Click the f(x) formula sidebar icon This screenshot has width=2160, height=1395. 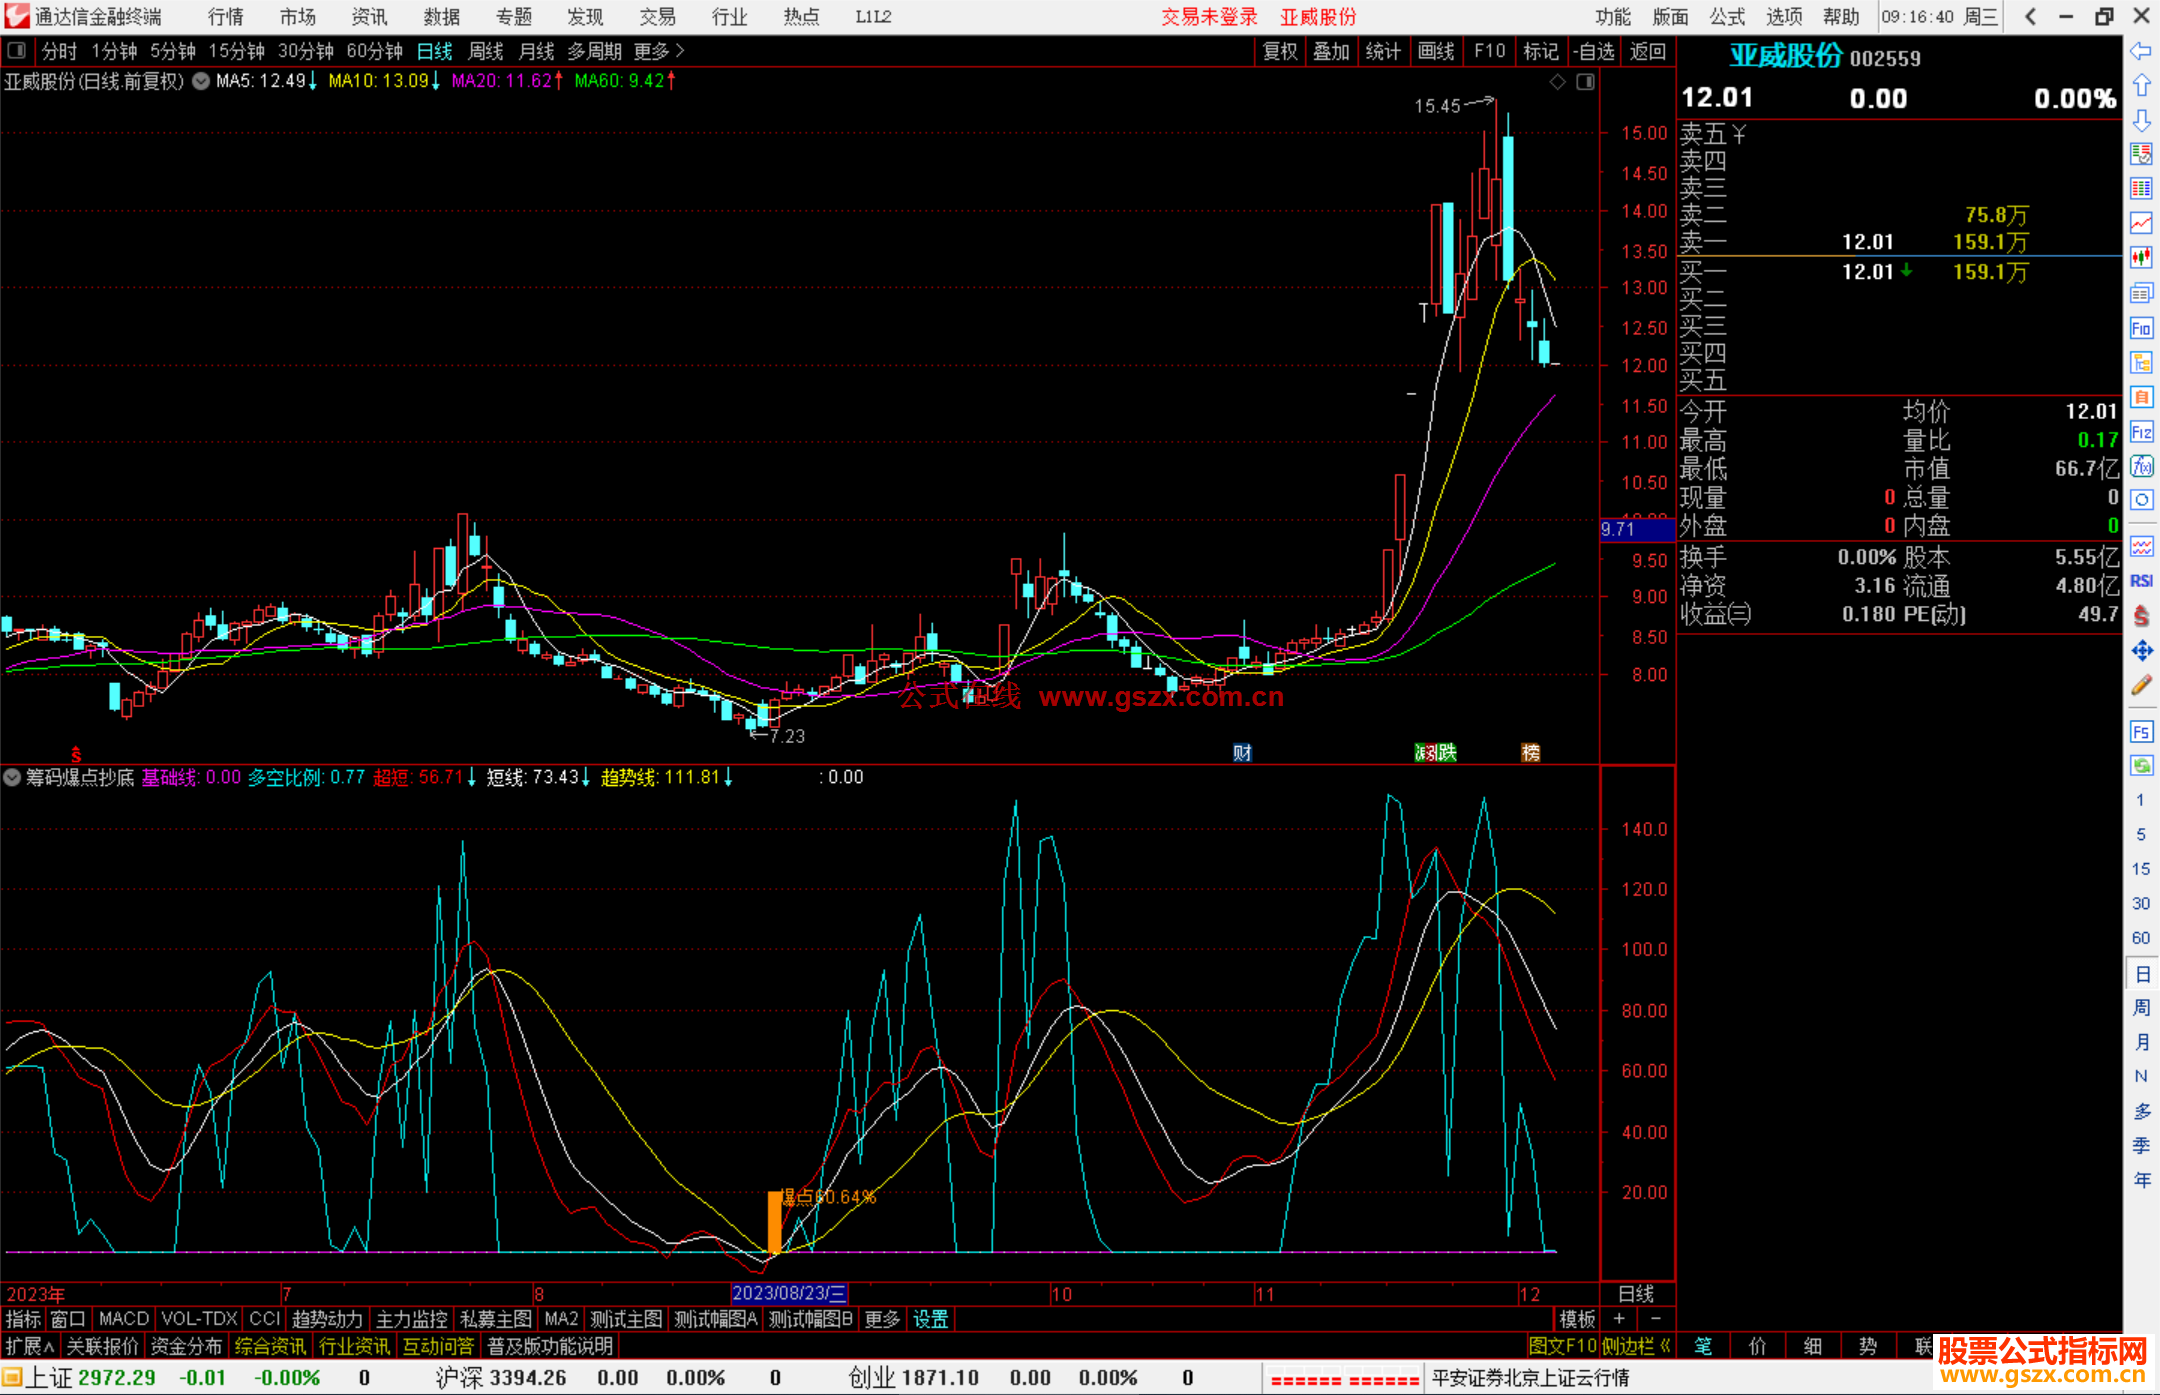pos(2141,466)
